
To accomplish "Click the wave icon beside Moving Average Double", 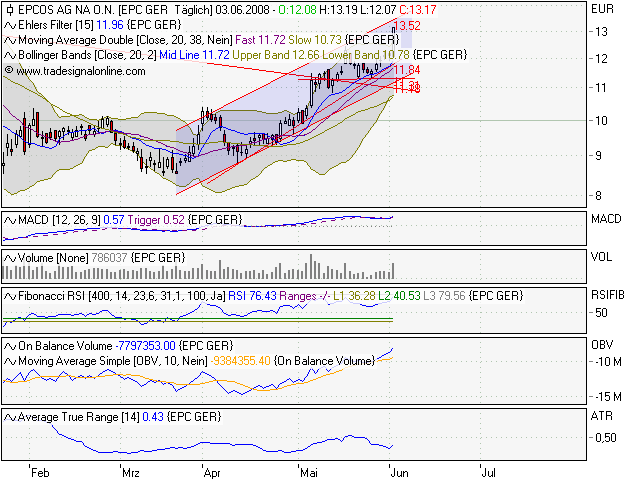I will pos(10,40).
